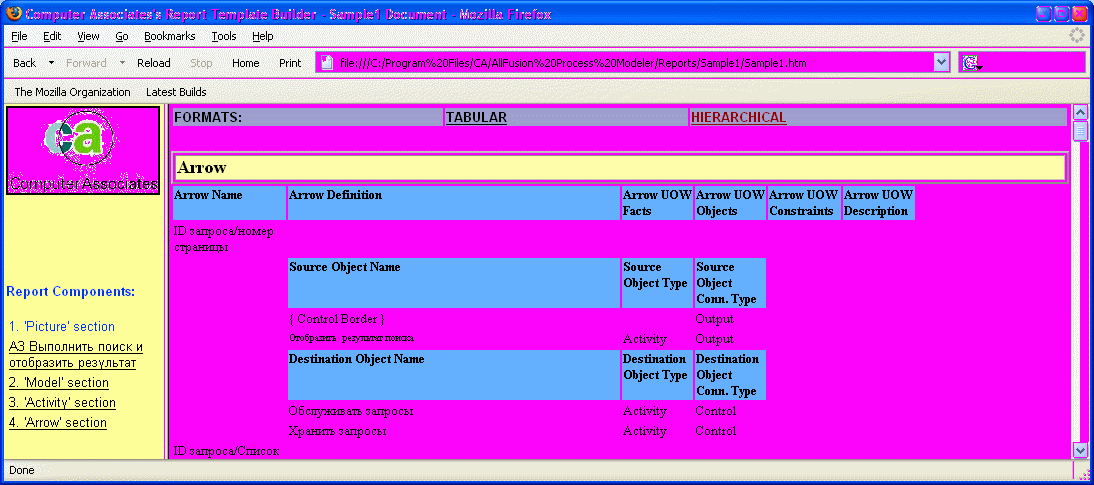Click the Source Object Name header cell
Screen dimensions: 1094x485
point(454,283)
